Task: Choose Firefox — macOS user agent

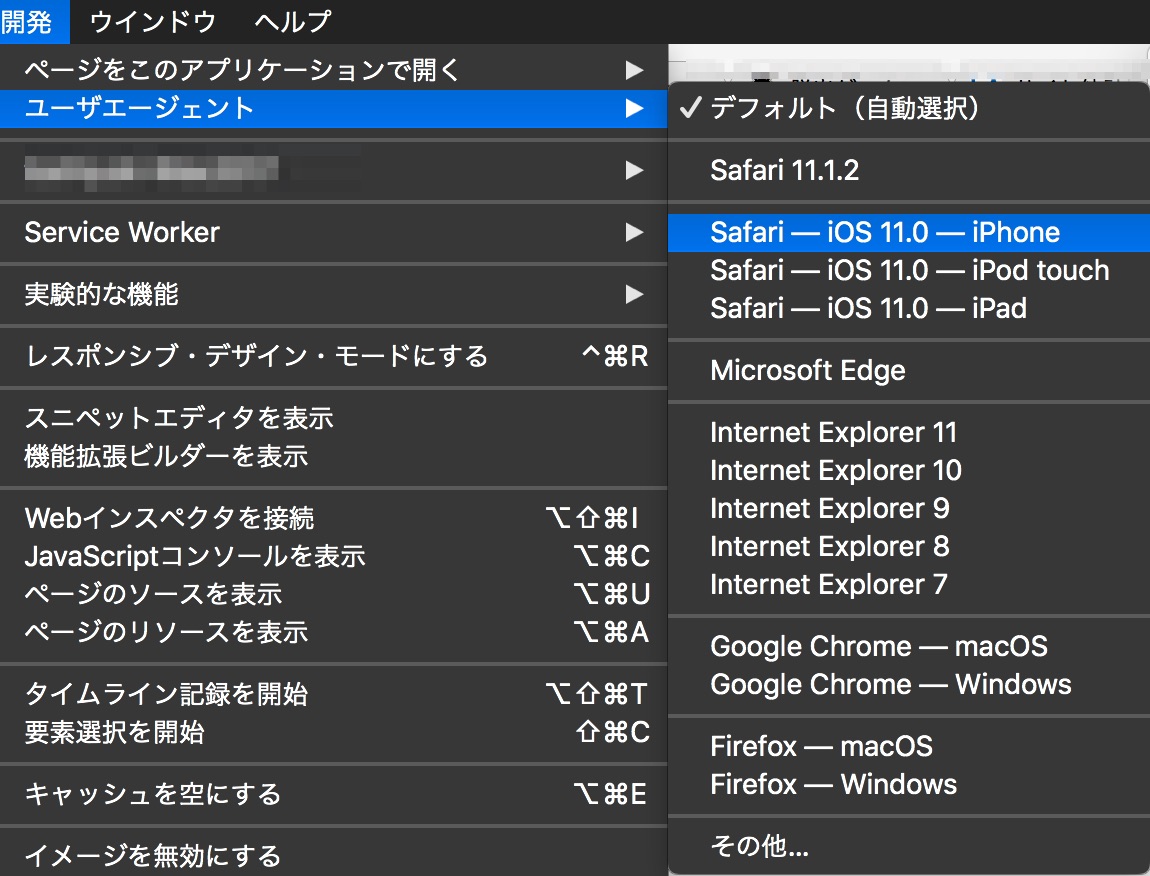Action: click(909, 747)
